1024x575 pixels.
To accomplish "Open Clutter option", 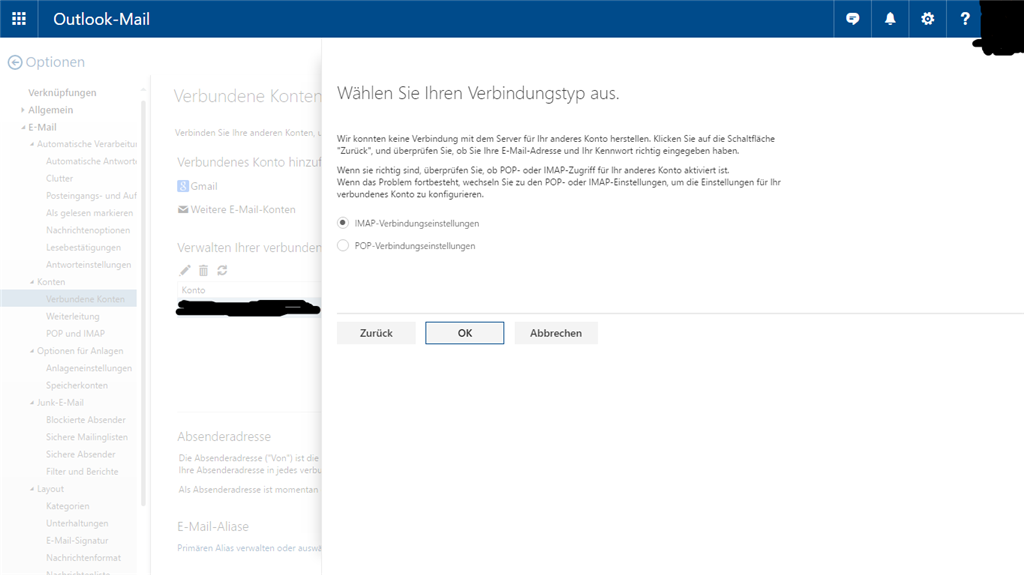I will coord(59,178).
